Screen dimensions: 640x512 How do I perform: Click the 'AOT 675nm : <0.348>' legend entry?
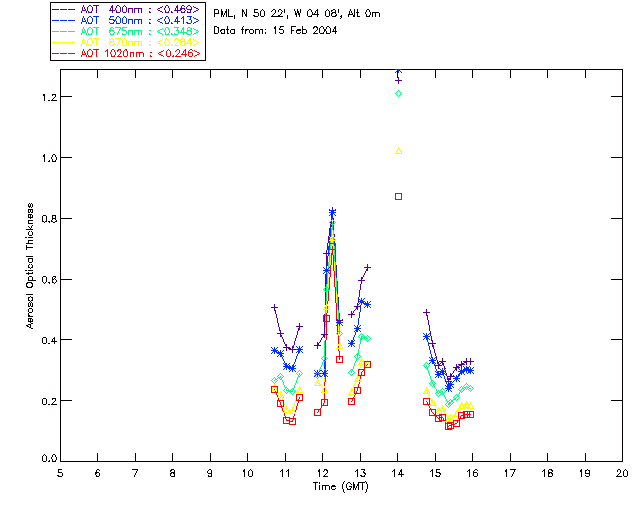[x=126, y=31]
